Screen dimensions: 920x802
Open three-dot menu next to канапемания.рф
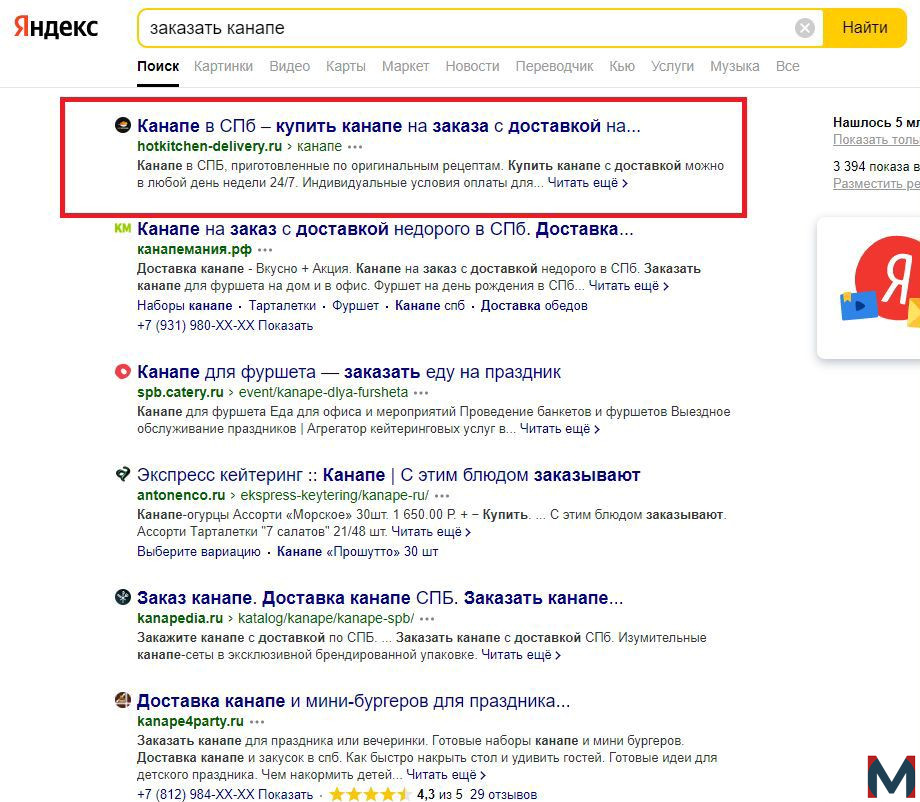265,250
